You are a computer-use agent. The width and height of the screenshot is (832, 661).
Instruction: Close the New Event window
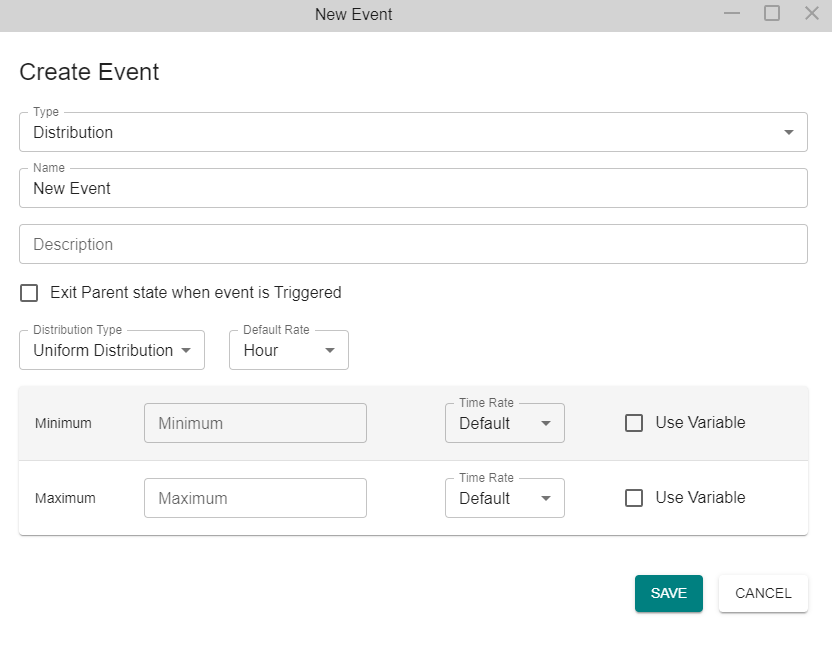pos(812,14)
